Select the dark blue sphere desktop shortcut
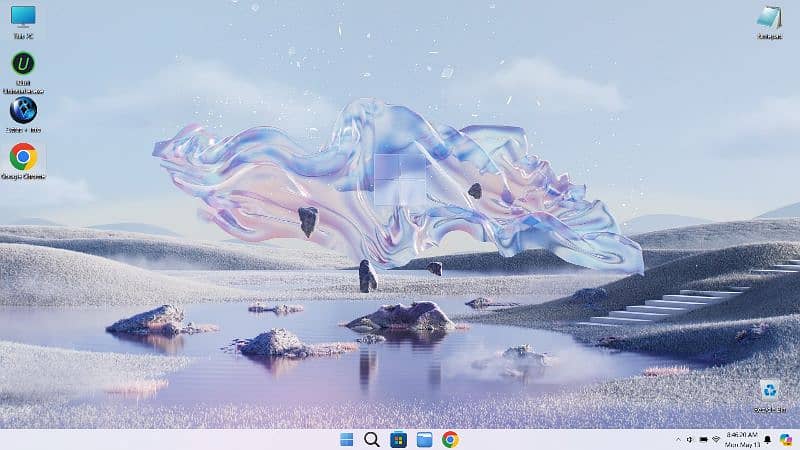Screen dimensions: 800x450 tap(22, 110)
